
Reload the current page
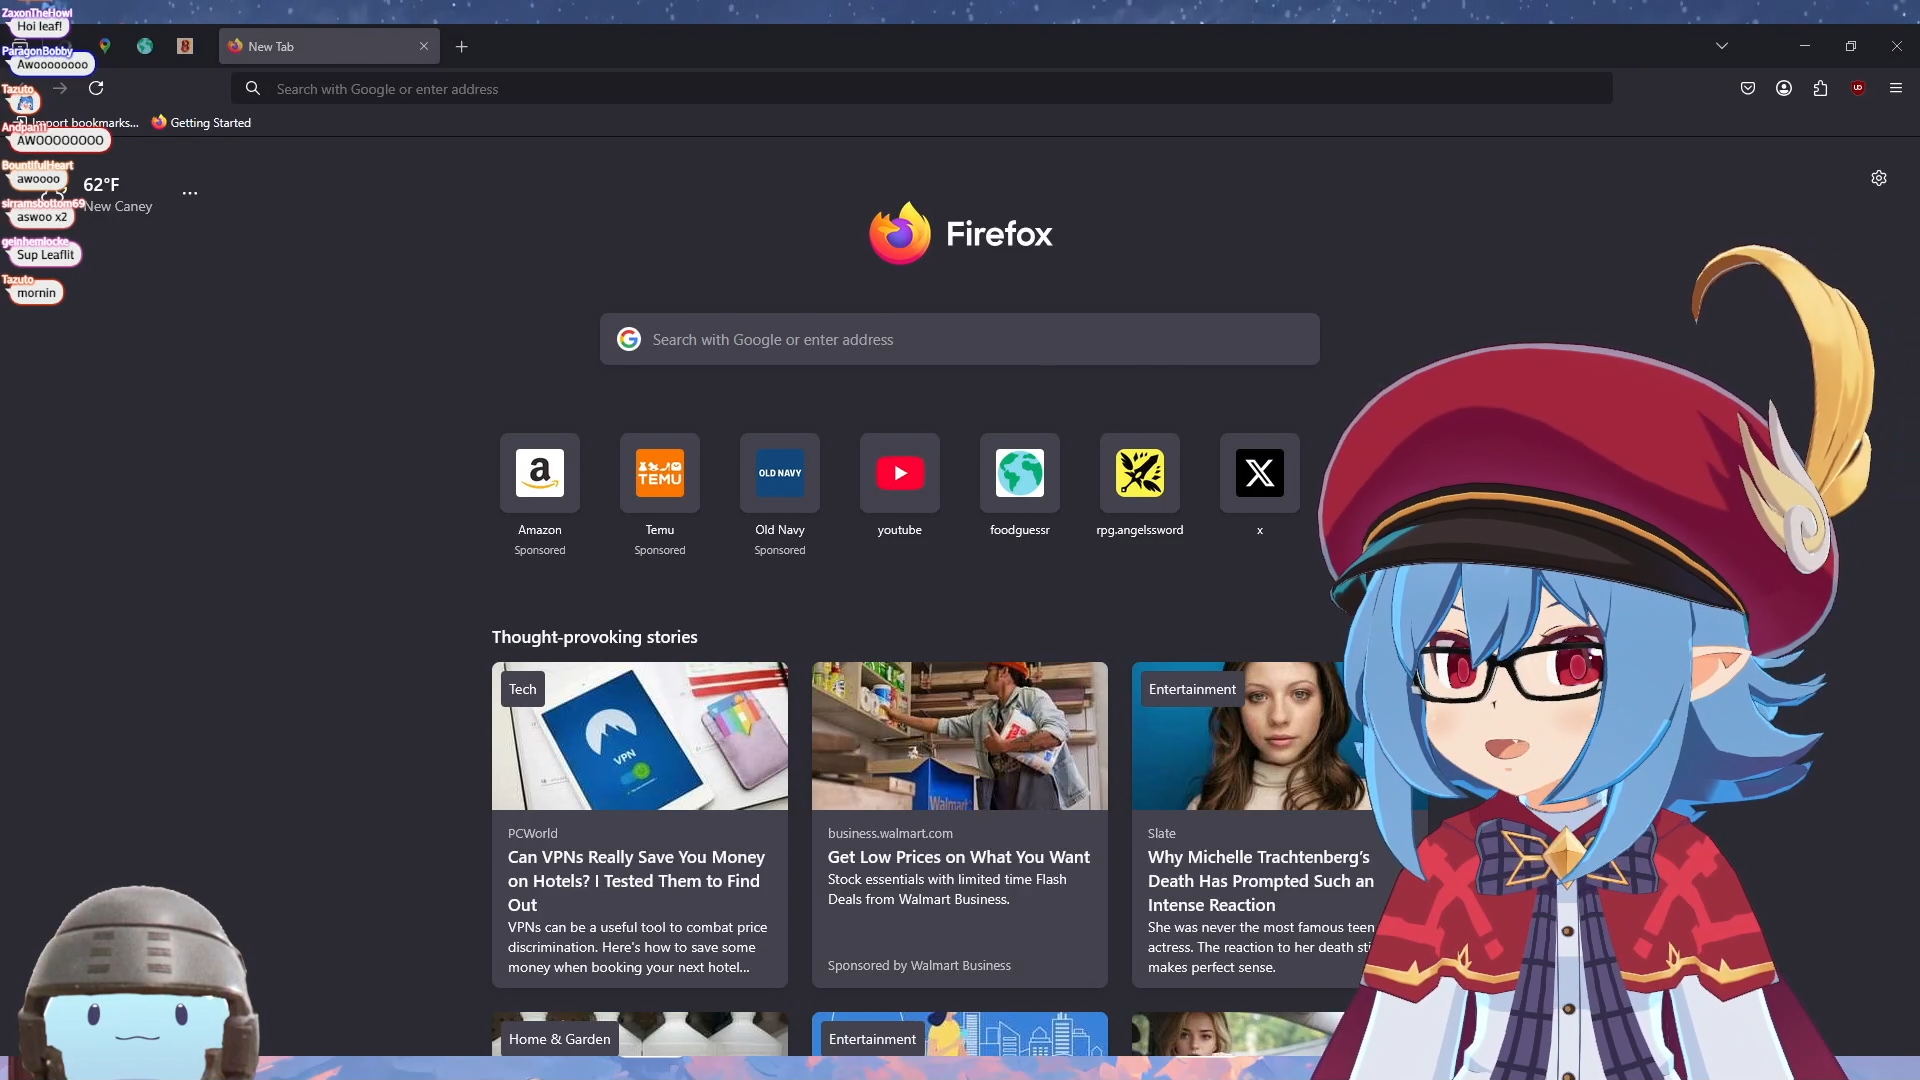(x=96, y=88)
